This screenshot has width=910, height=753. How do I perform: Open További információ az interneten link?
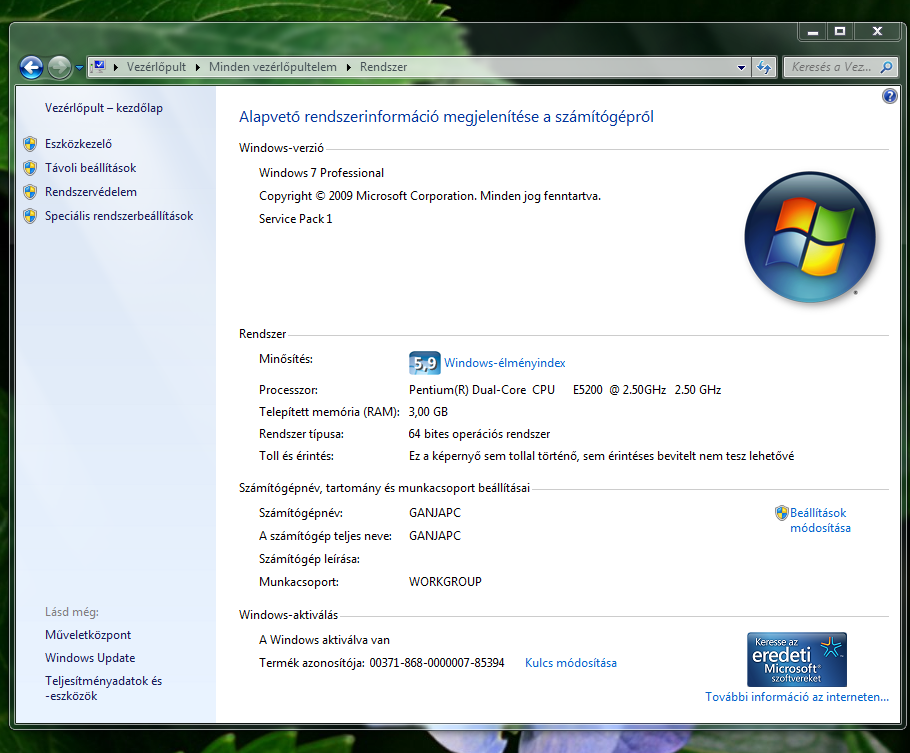[x=796, y=697]
